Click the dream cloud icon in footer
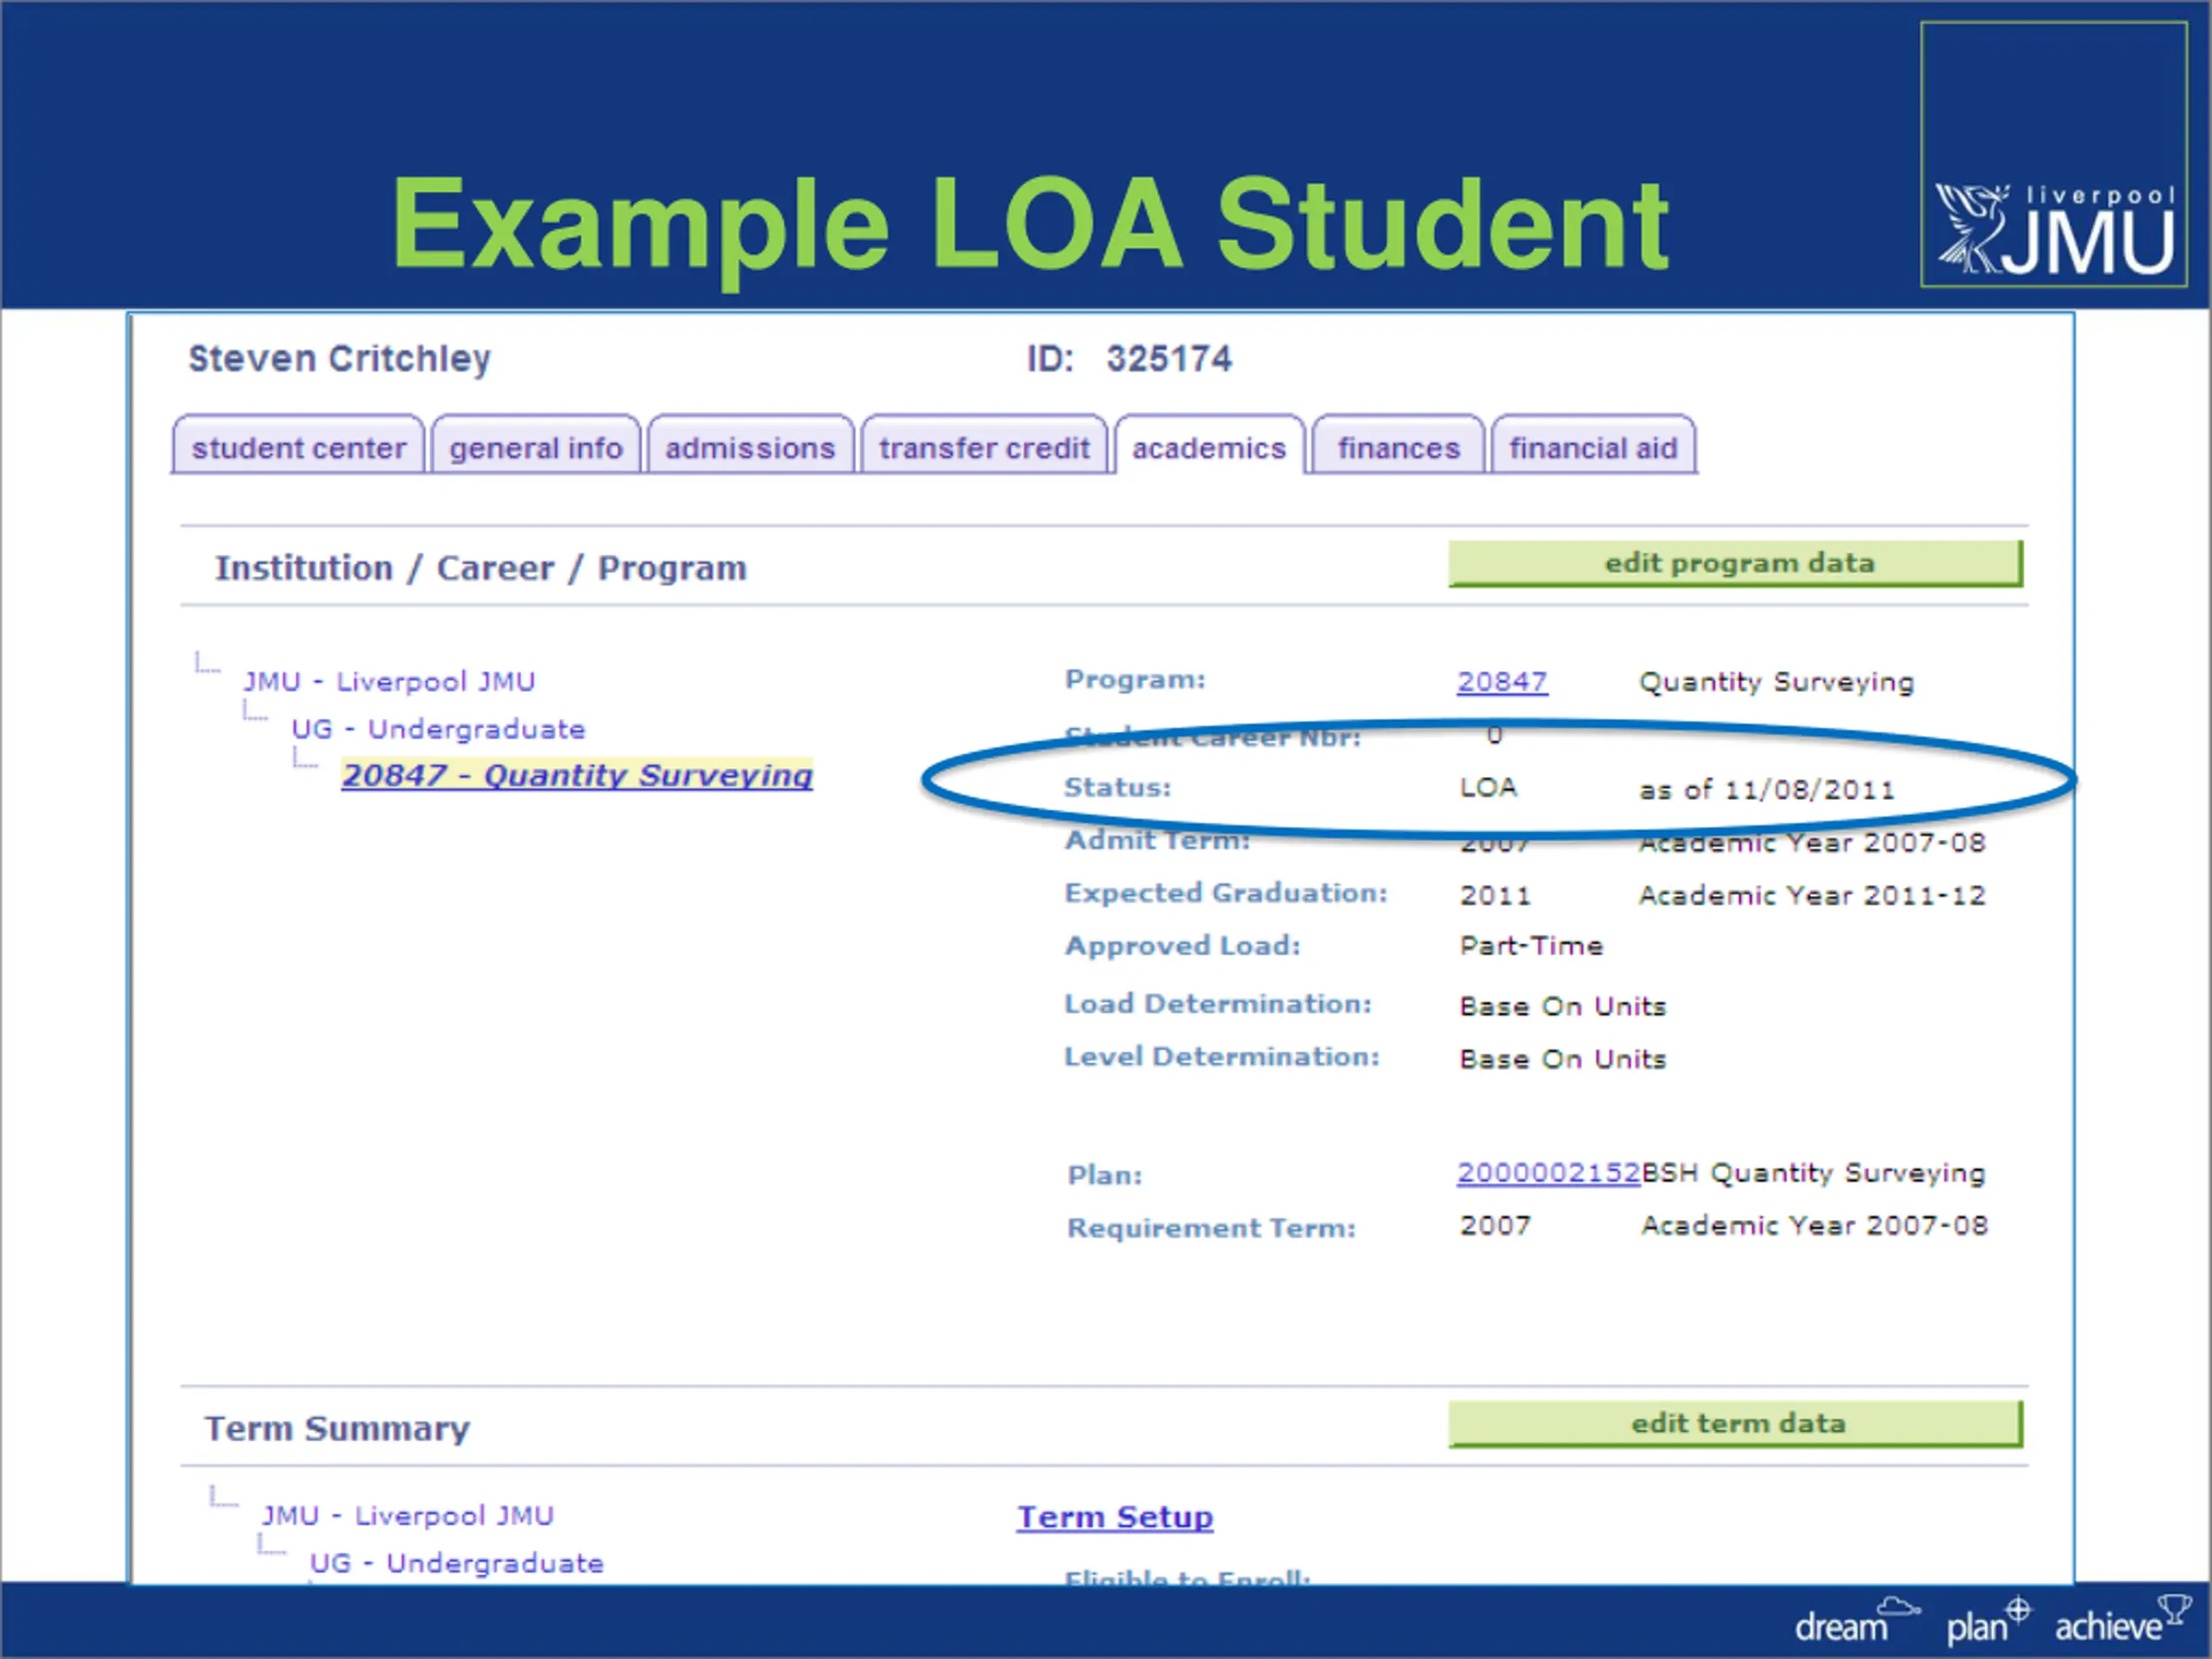Viewport: 2212px width, 1659px height. (1898, 1606)
